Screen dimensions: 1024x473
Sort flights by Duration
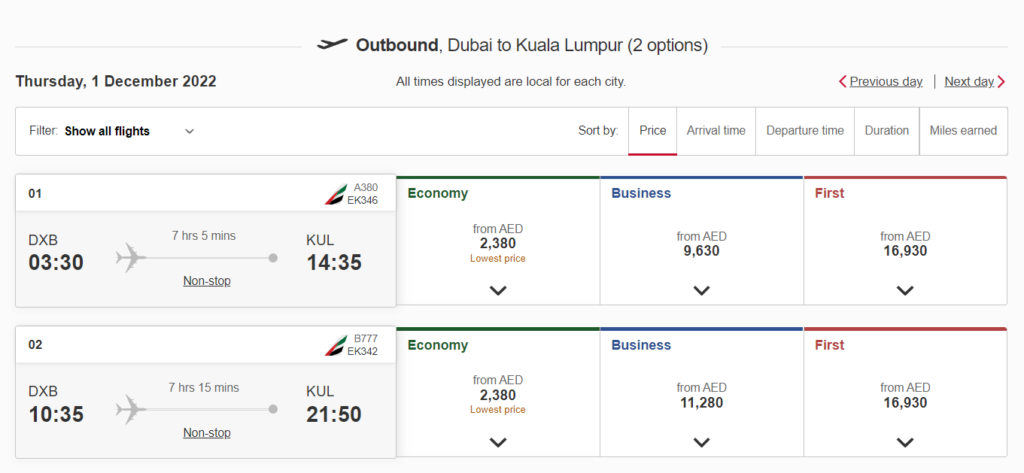point(887,131)
